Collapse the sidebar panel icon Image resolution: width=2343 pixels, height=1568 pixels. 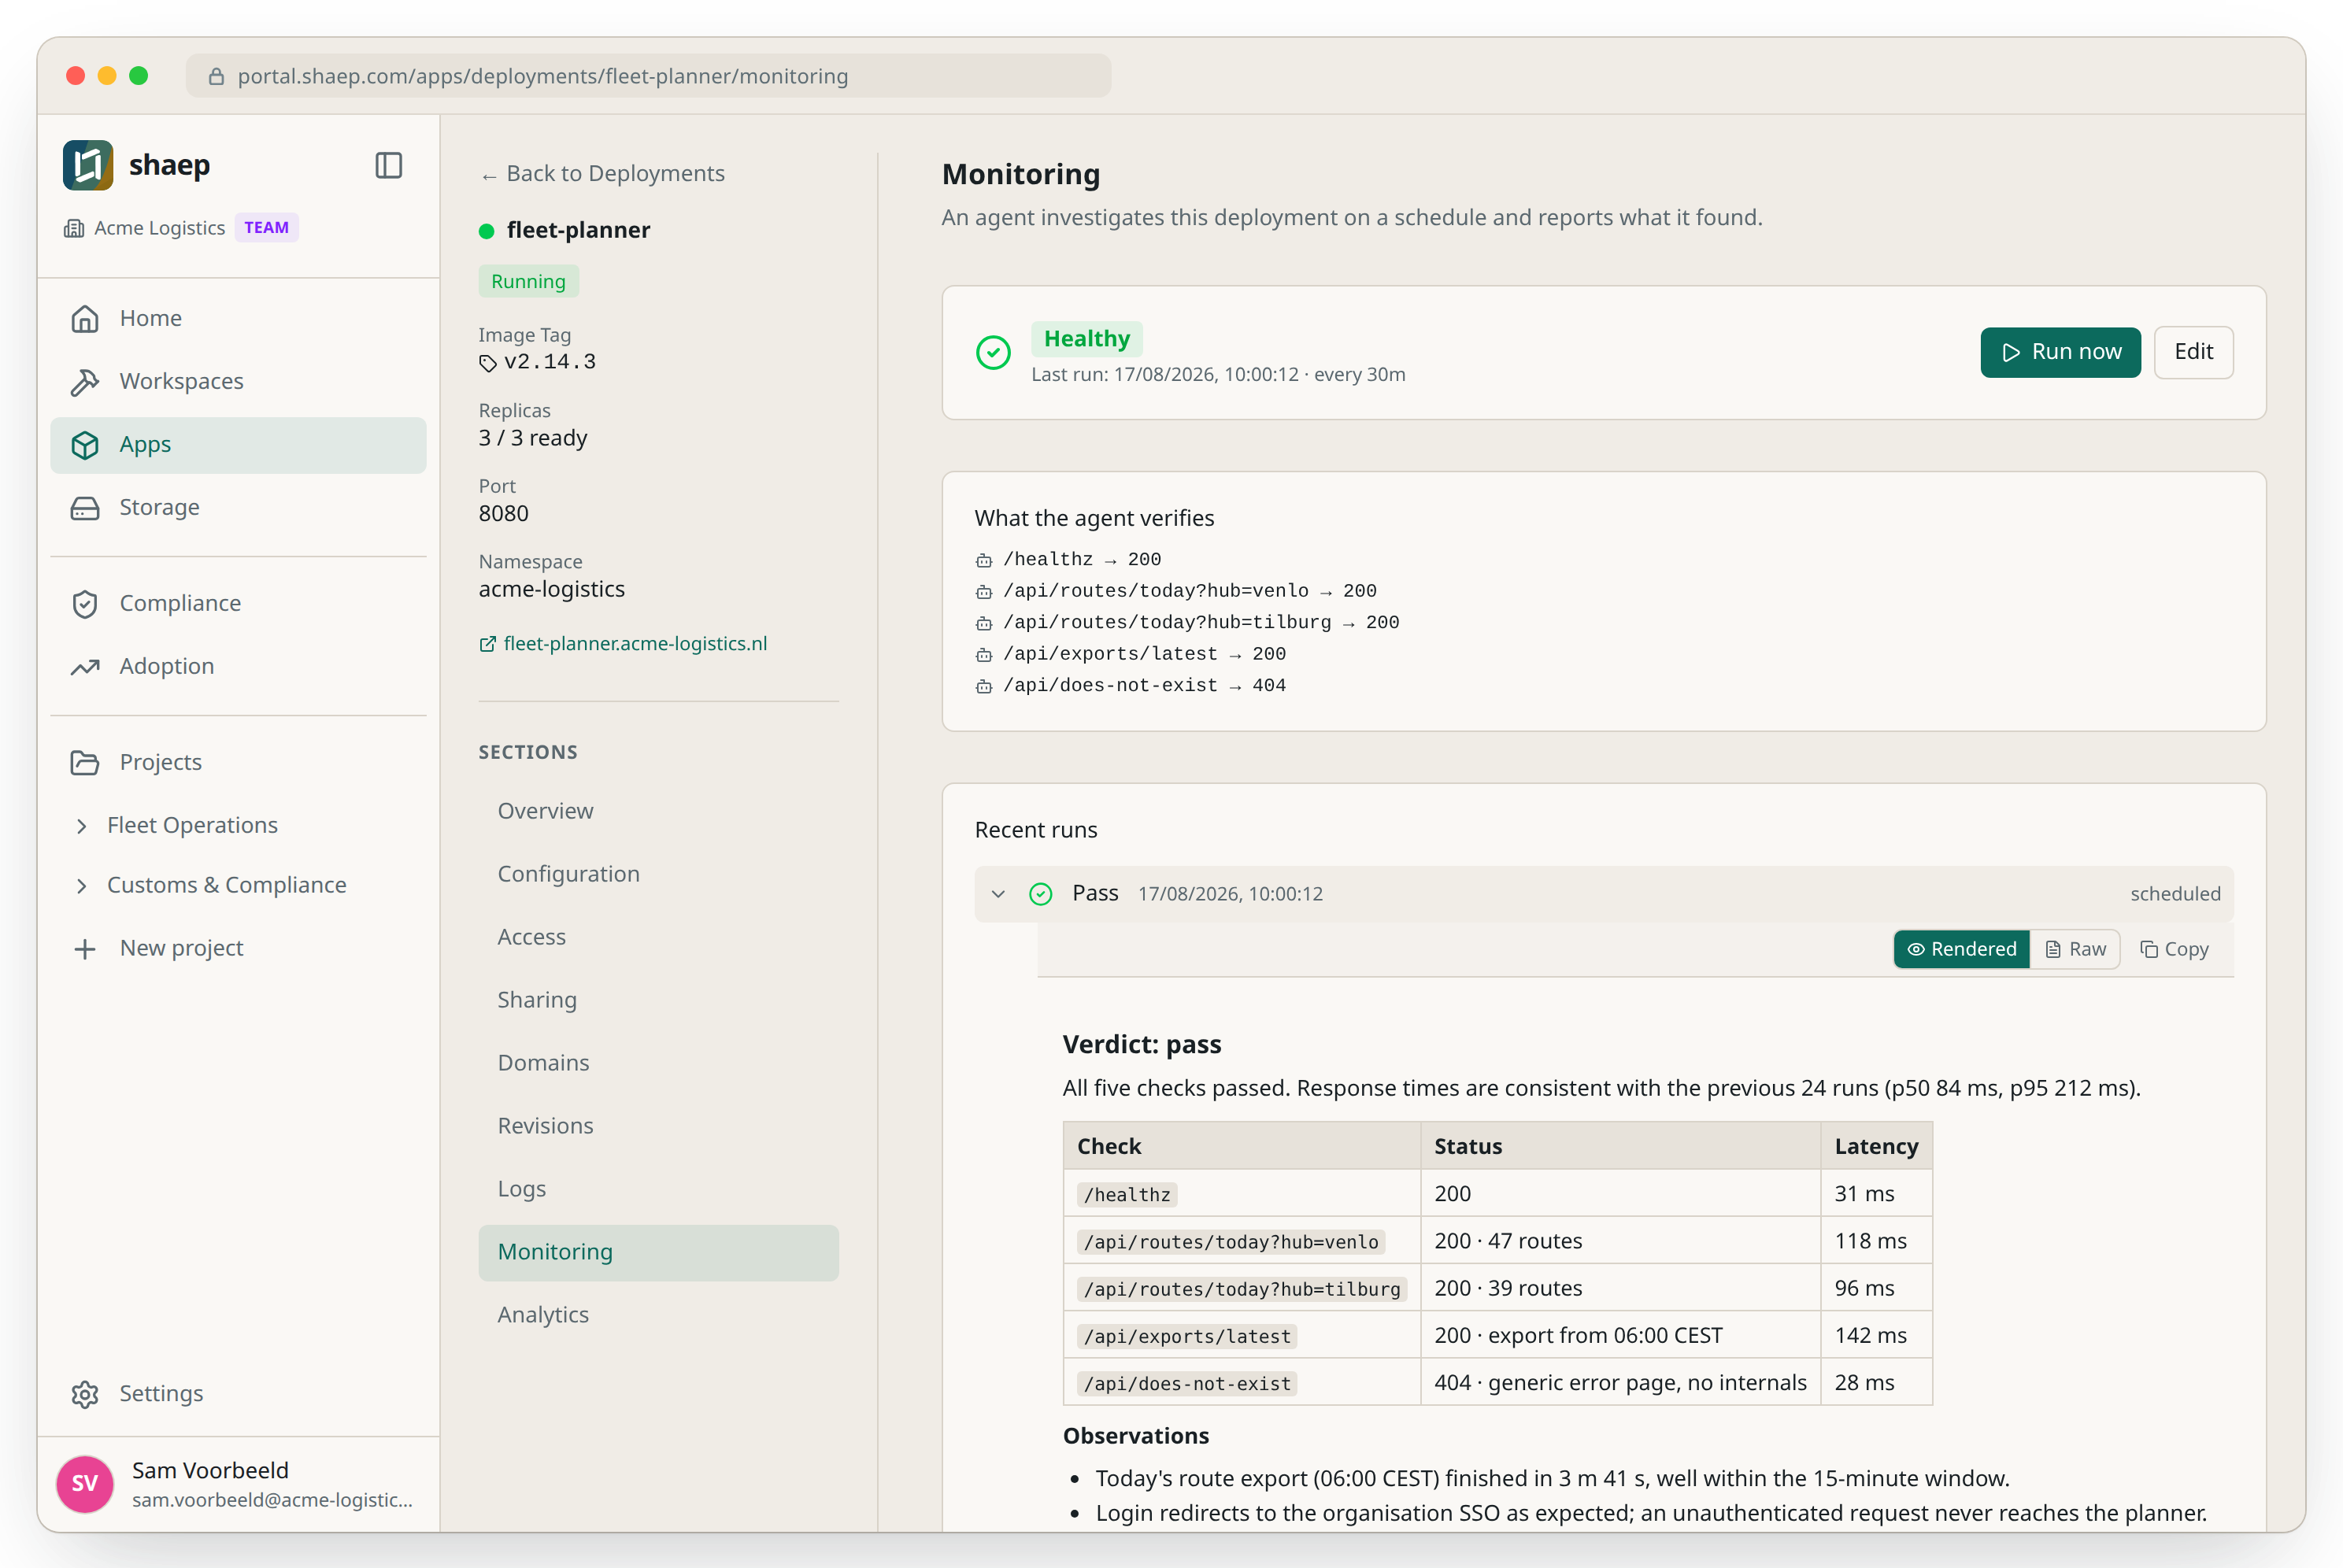coord(388,165)
